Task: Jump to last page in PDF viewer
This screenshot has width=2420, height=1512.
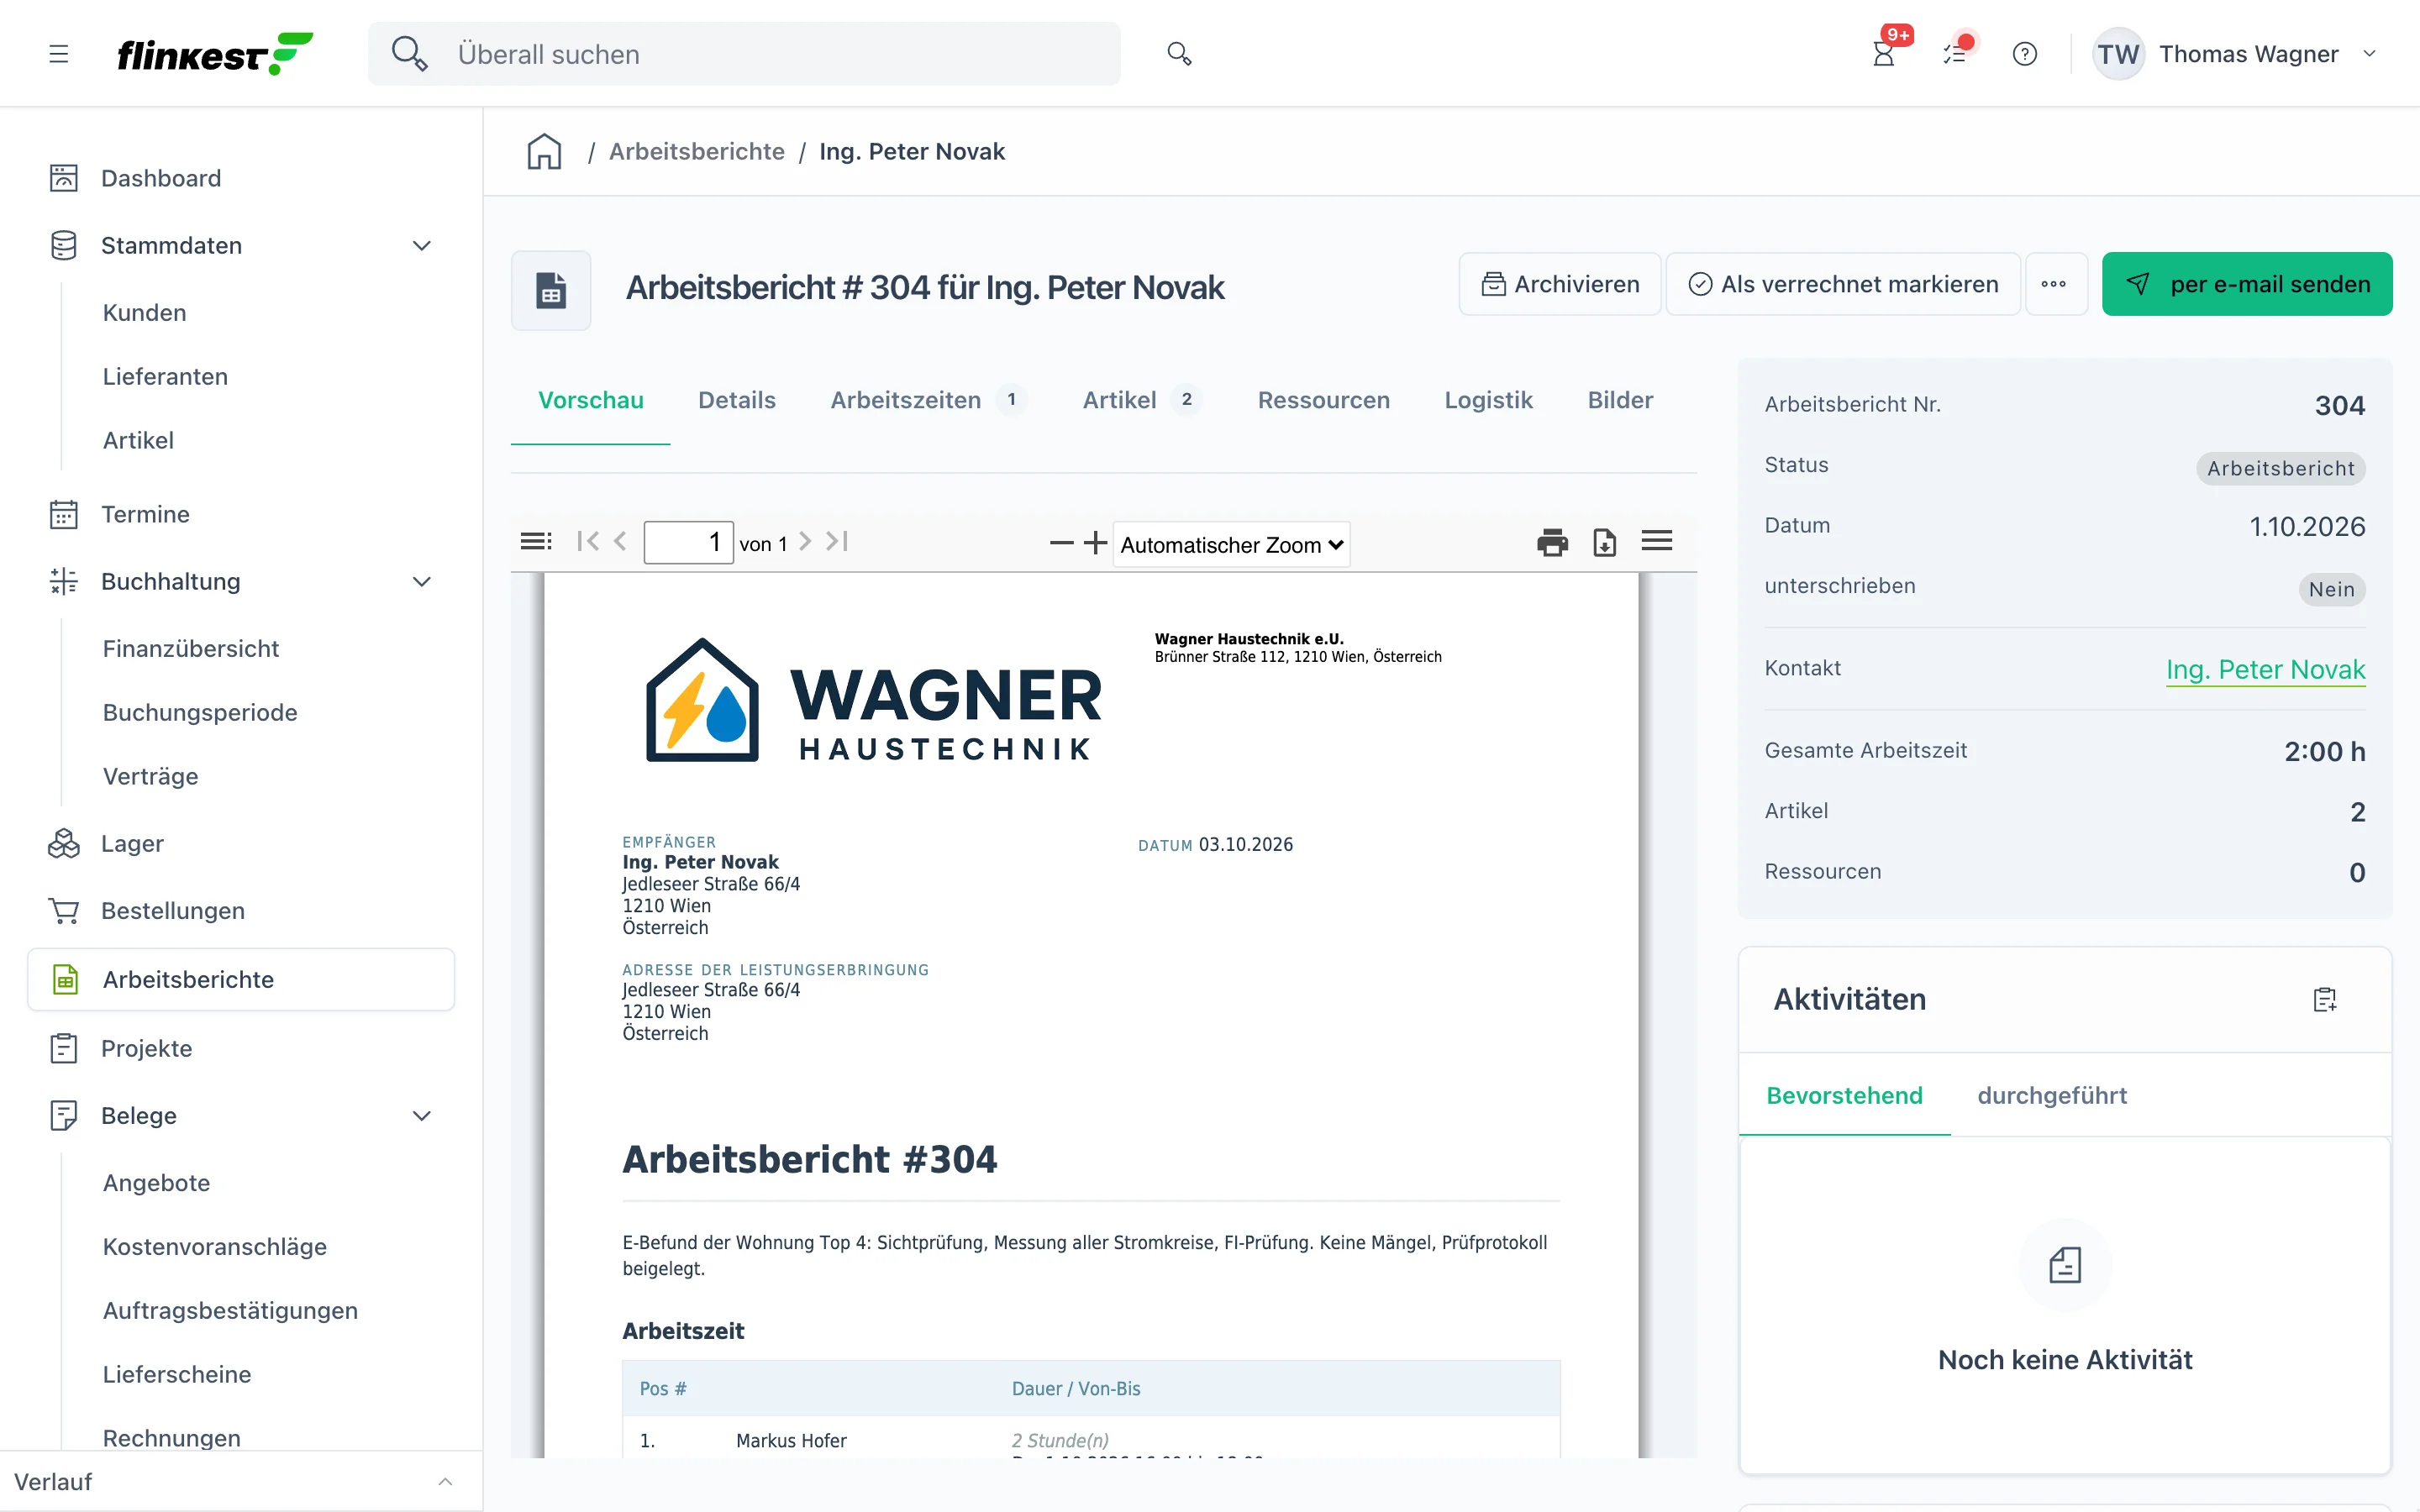Action: (838, 542)
